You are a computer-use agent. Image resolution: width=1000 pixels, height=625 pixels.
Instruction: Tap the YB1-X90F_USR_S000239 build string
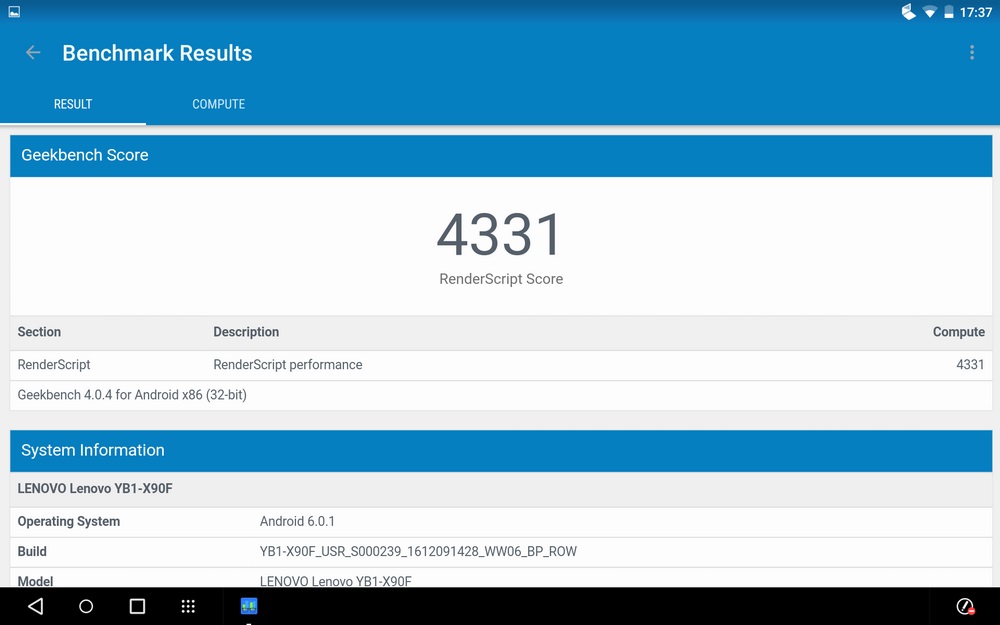click(x=418, y=552)
